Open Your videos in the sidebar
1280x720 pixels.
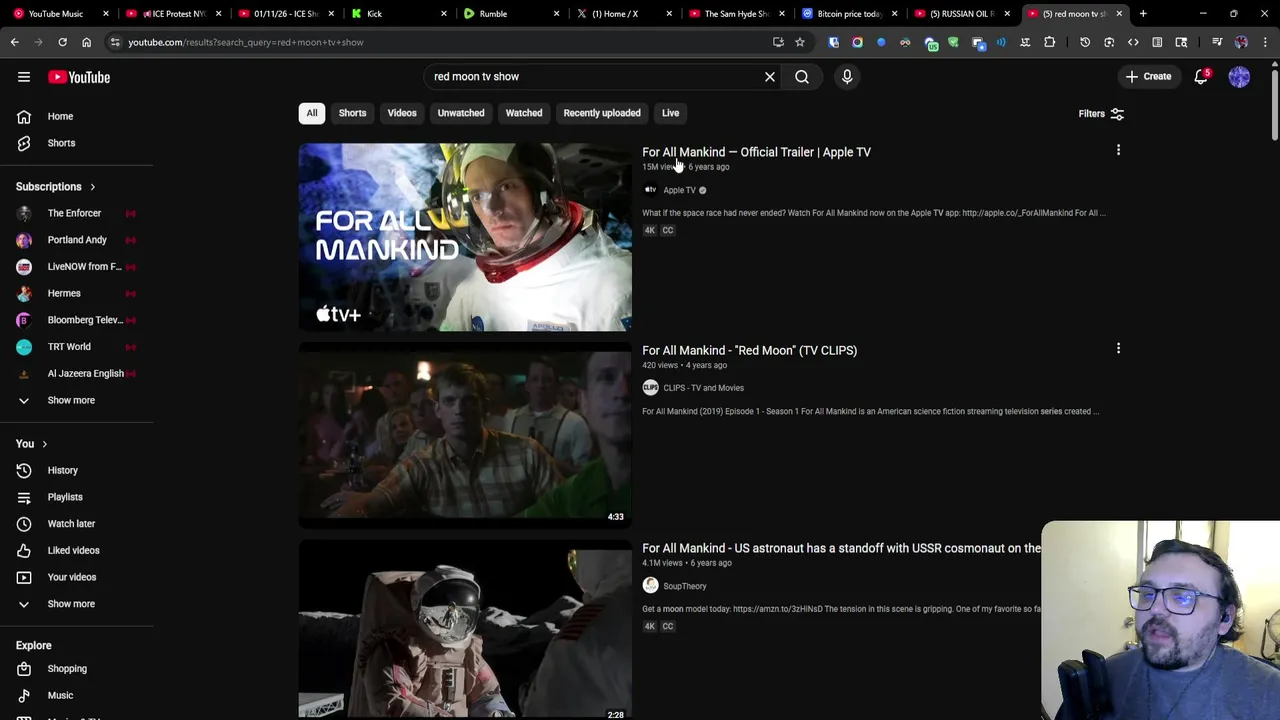(72, 577)
